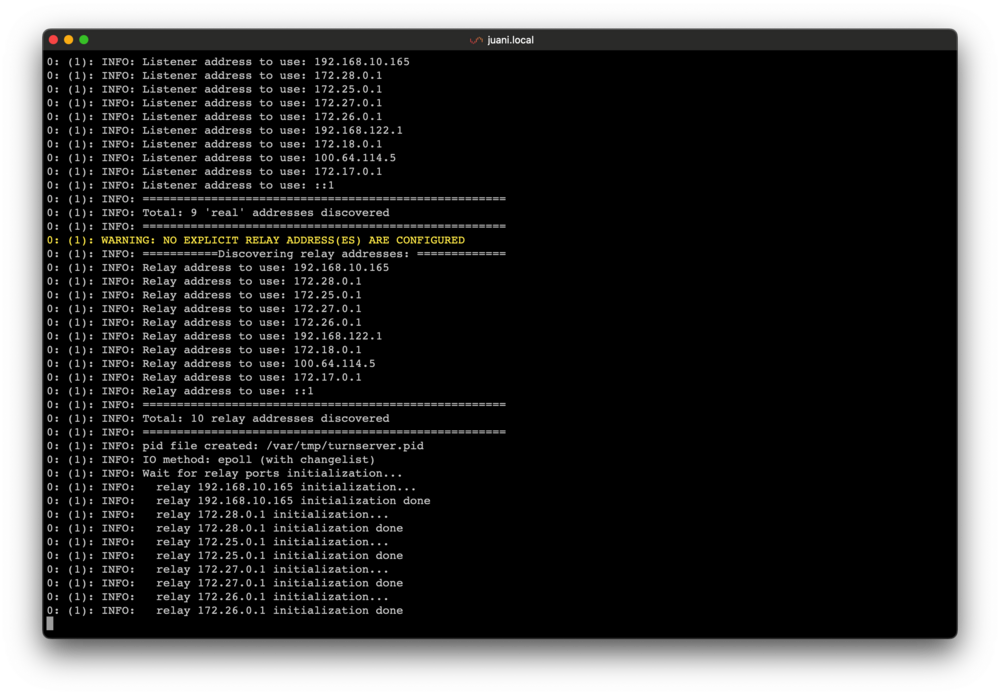Screen dimensions: 1000x695
Task: Click 'Relay address to use: 172.17.0.1'
Action: [x=252, y=377]
